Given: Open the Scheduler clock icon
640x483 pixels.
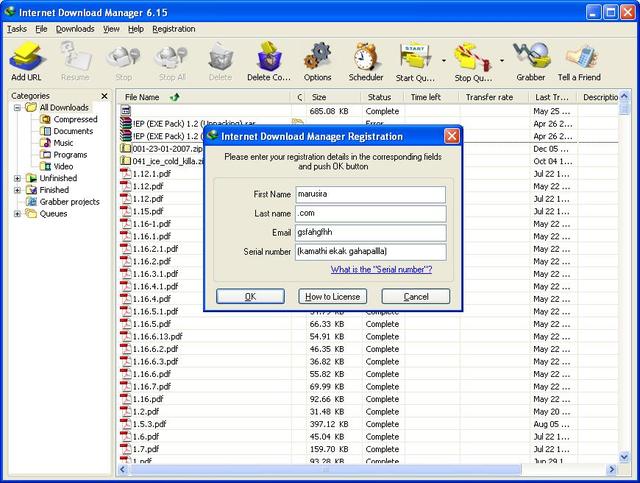Looking at the screenshot, I should 366,60.
